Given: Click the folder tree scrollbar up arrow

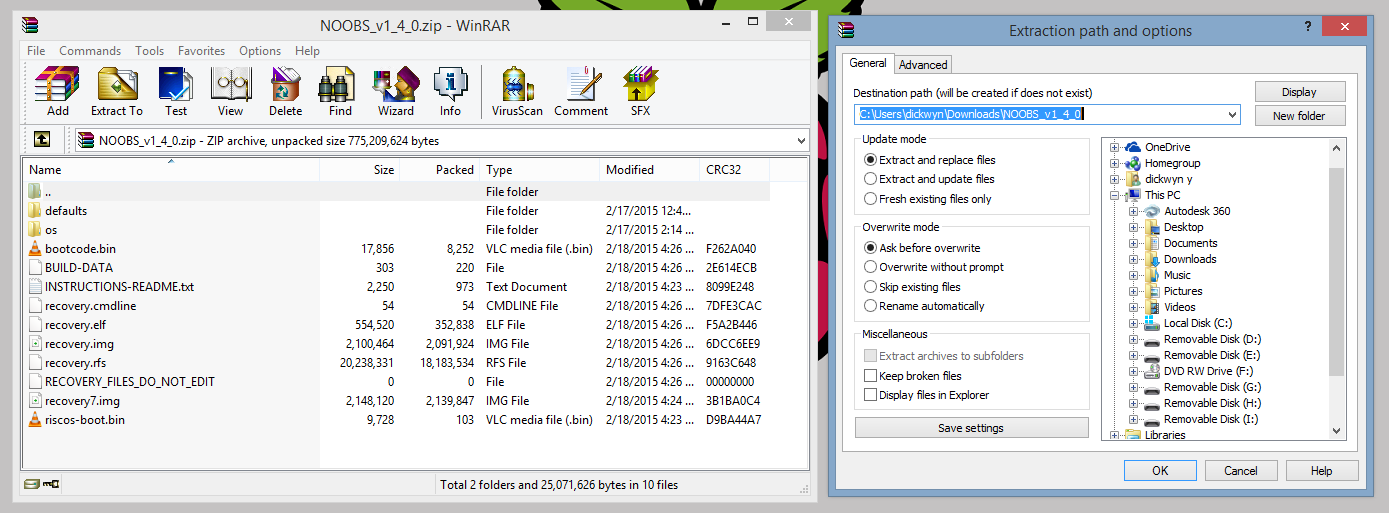Looking at the screenshot, I should [x=1337, y=147].
